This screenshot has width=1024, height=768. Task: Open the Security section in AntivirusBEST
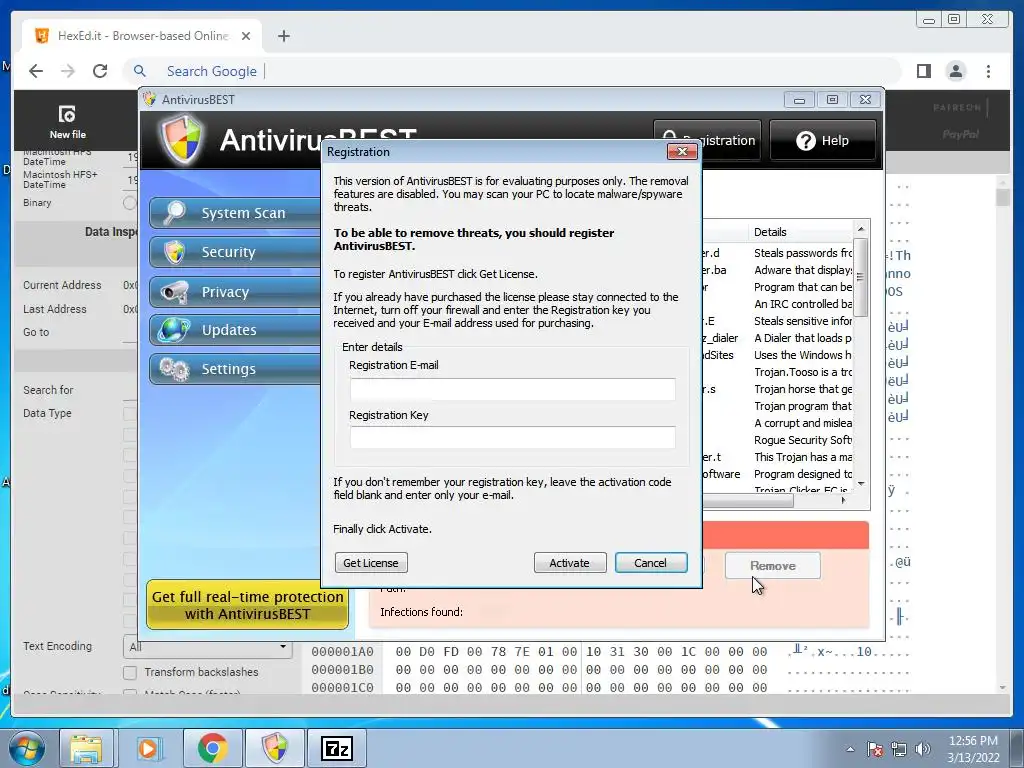235,252
